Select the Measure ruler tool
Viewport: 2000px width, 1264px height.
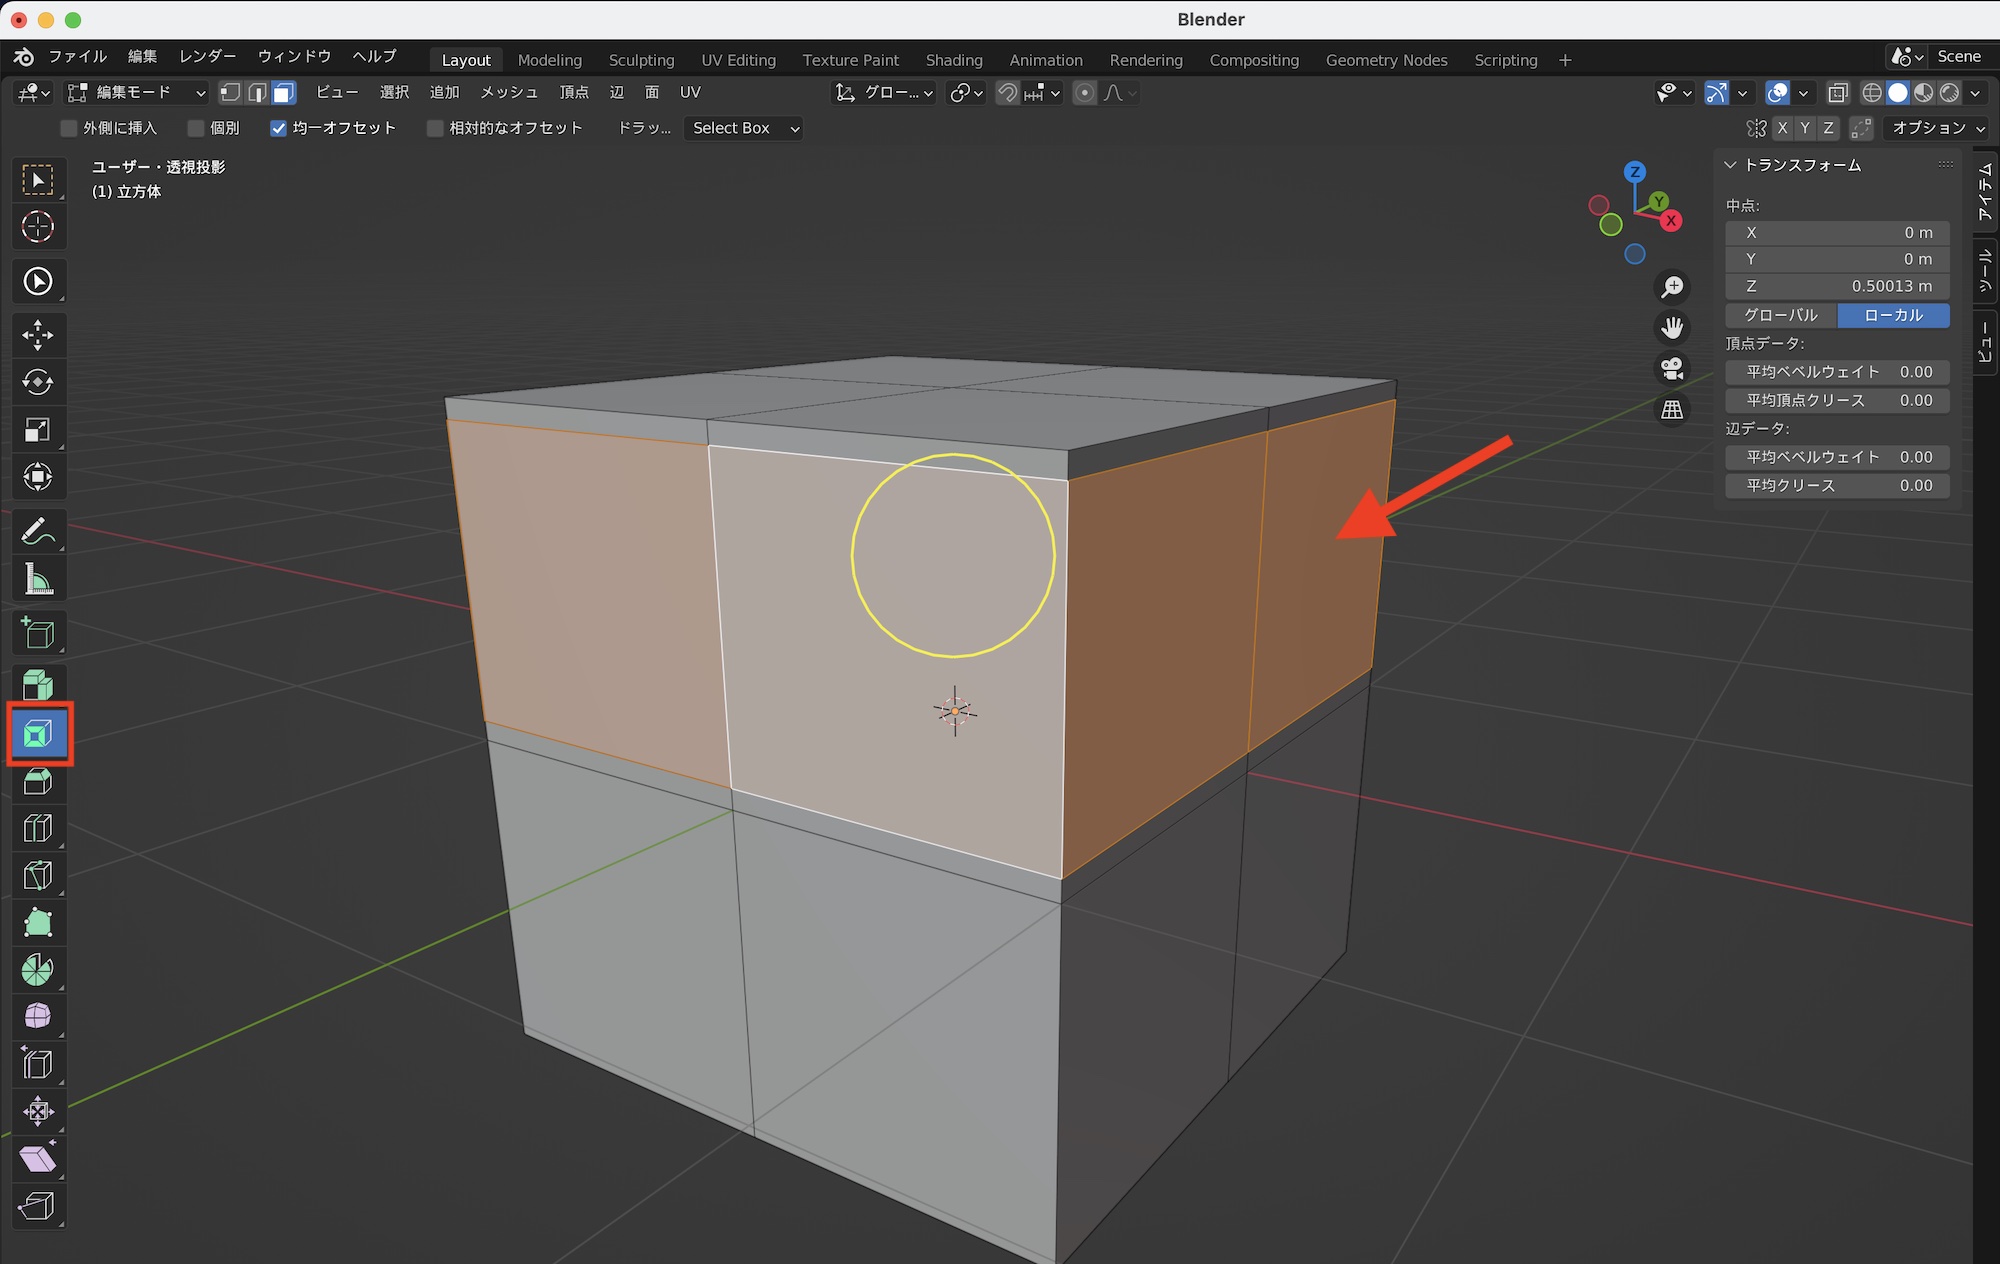click(x=38, y=579)
